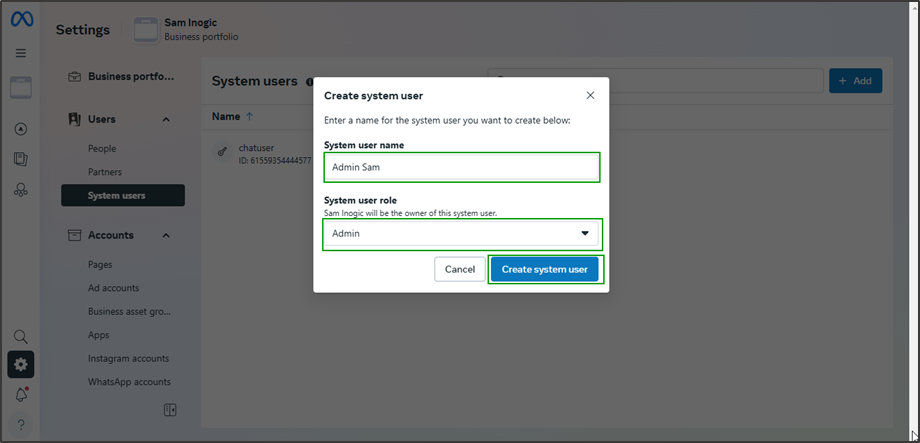Image resolution: width=920 pixels, height=443 pixels.
Task: Go to Ad accounts in sidebar
Action: point(113,288)
